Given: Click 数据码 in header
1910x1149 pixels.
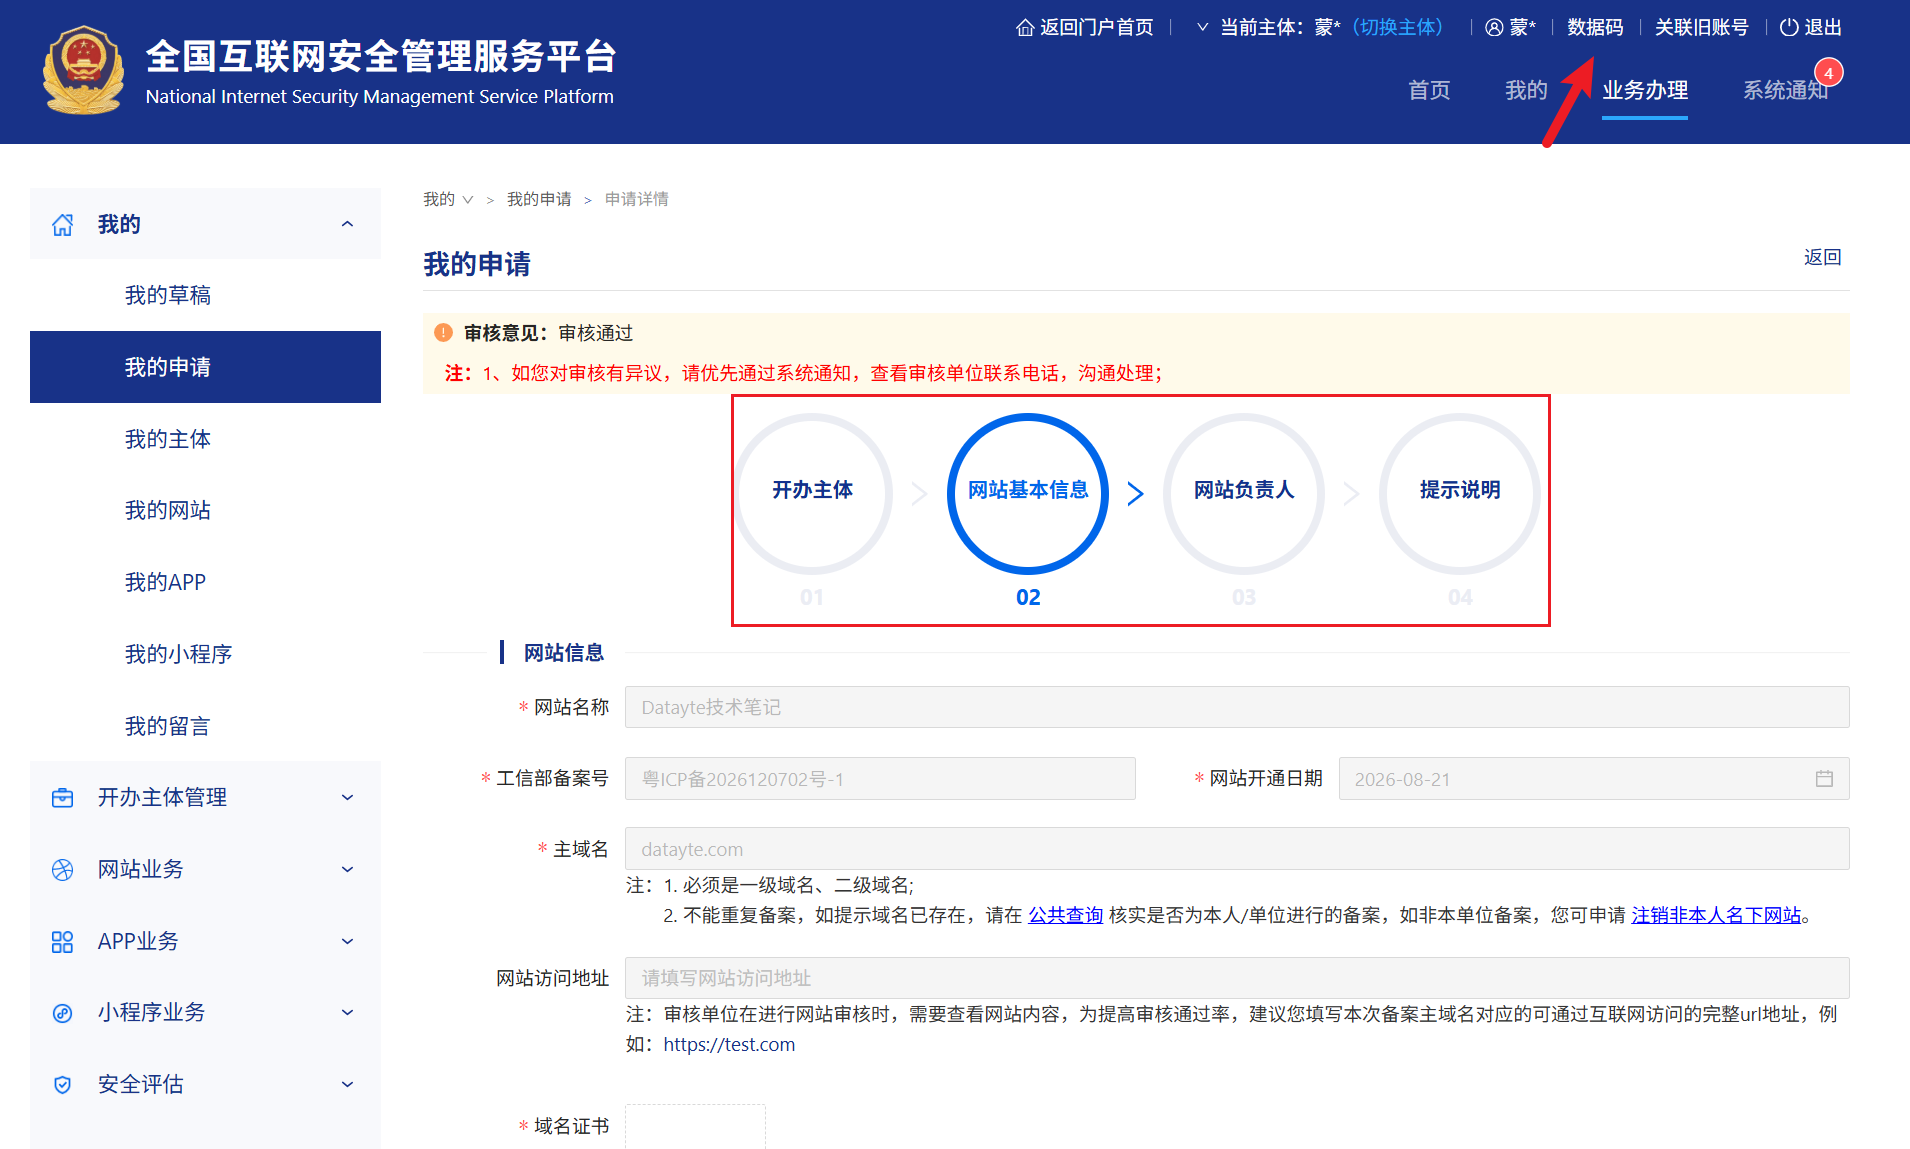Looking at the screenshot, I should 1595,28.
